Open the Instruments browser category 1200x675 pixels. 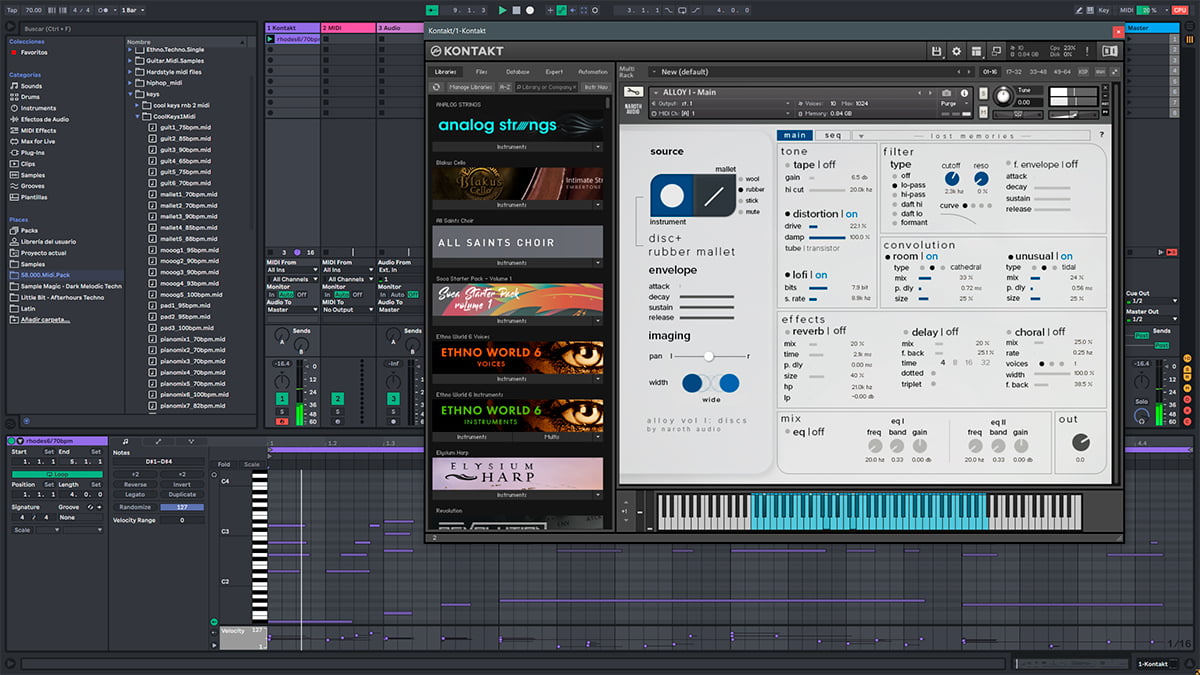[38, 108]
